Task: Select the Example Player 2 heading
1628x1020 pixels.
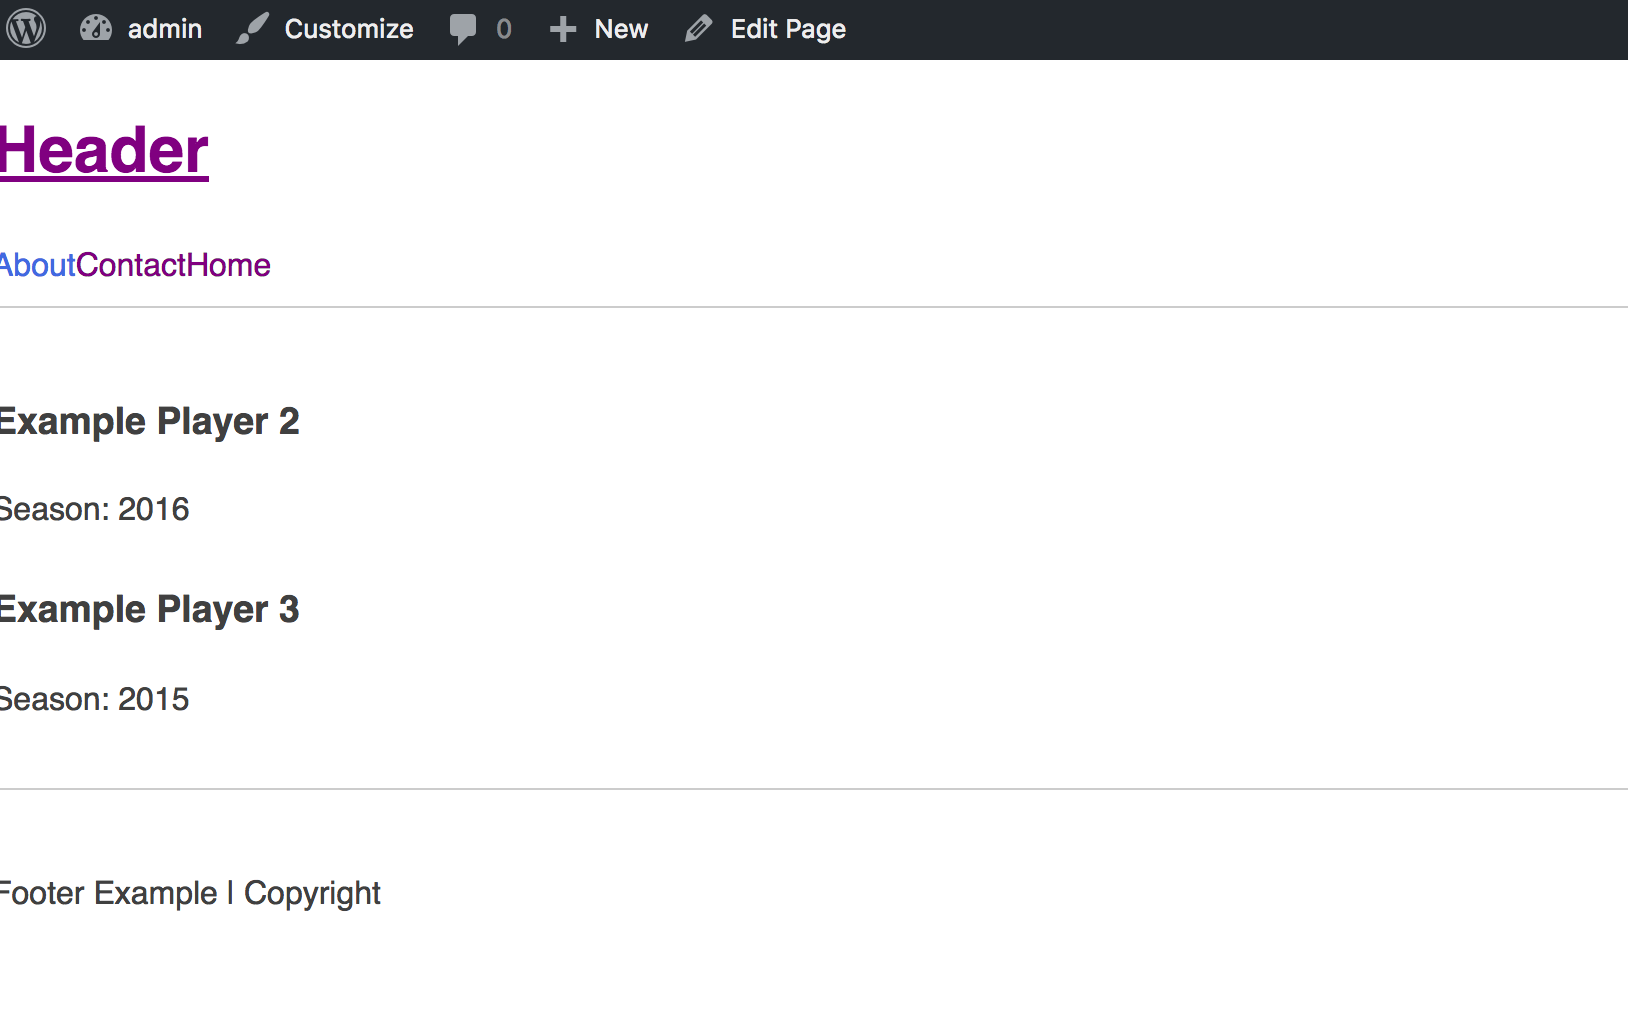Action: (149, 421)
